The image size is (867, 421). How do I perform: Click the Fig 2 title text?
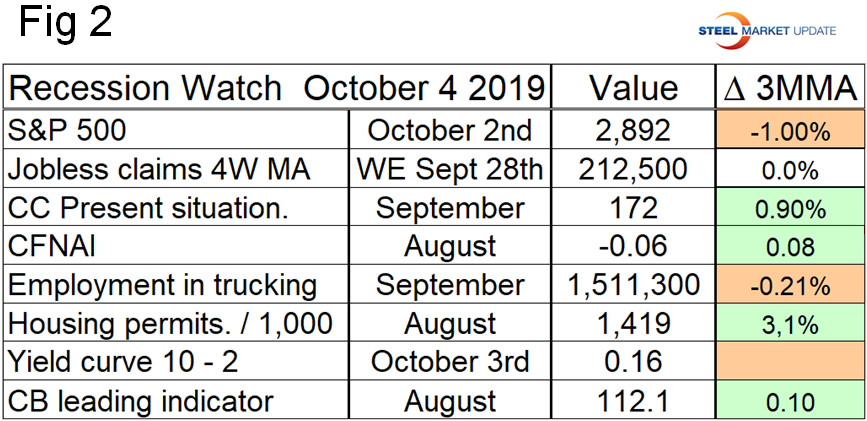click(x=66, y=24)
